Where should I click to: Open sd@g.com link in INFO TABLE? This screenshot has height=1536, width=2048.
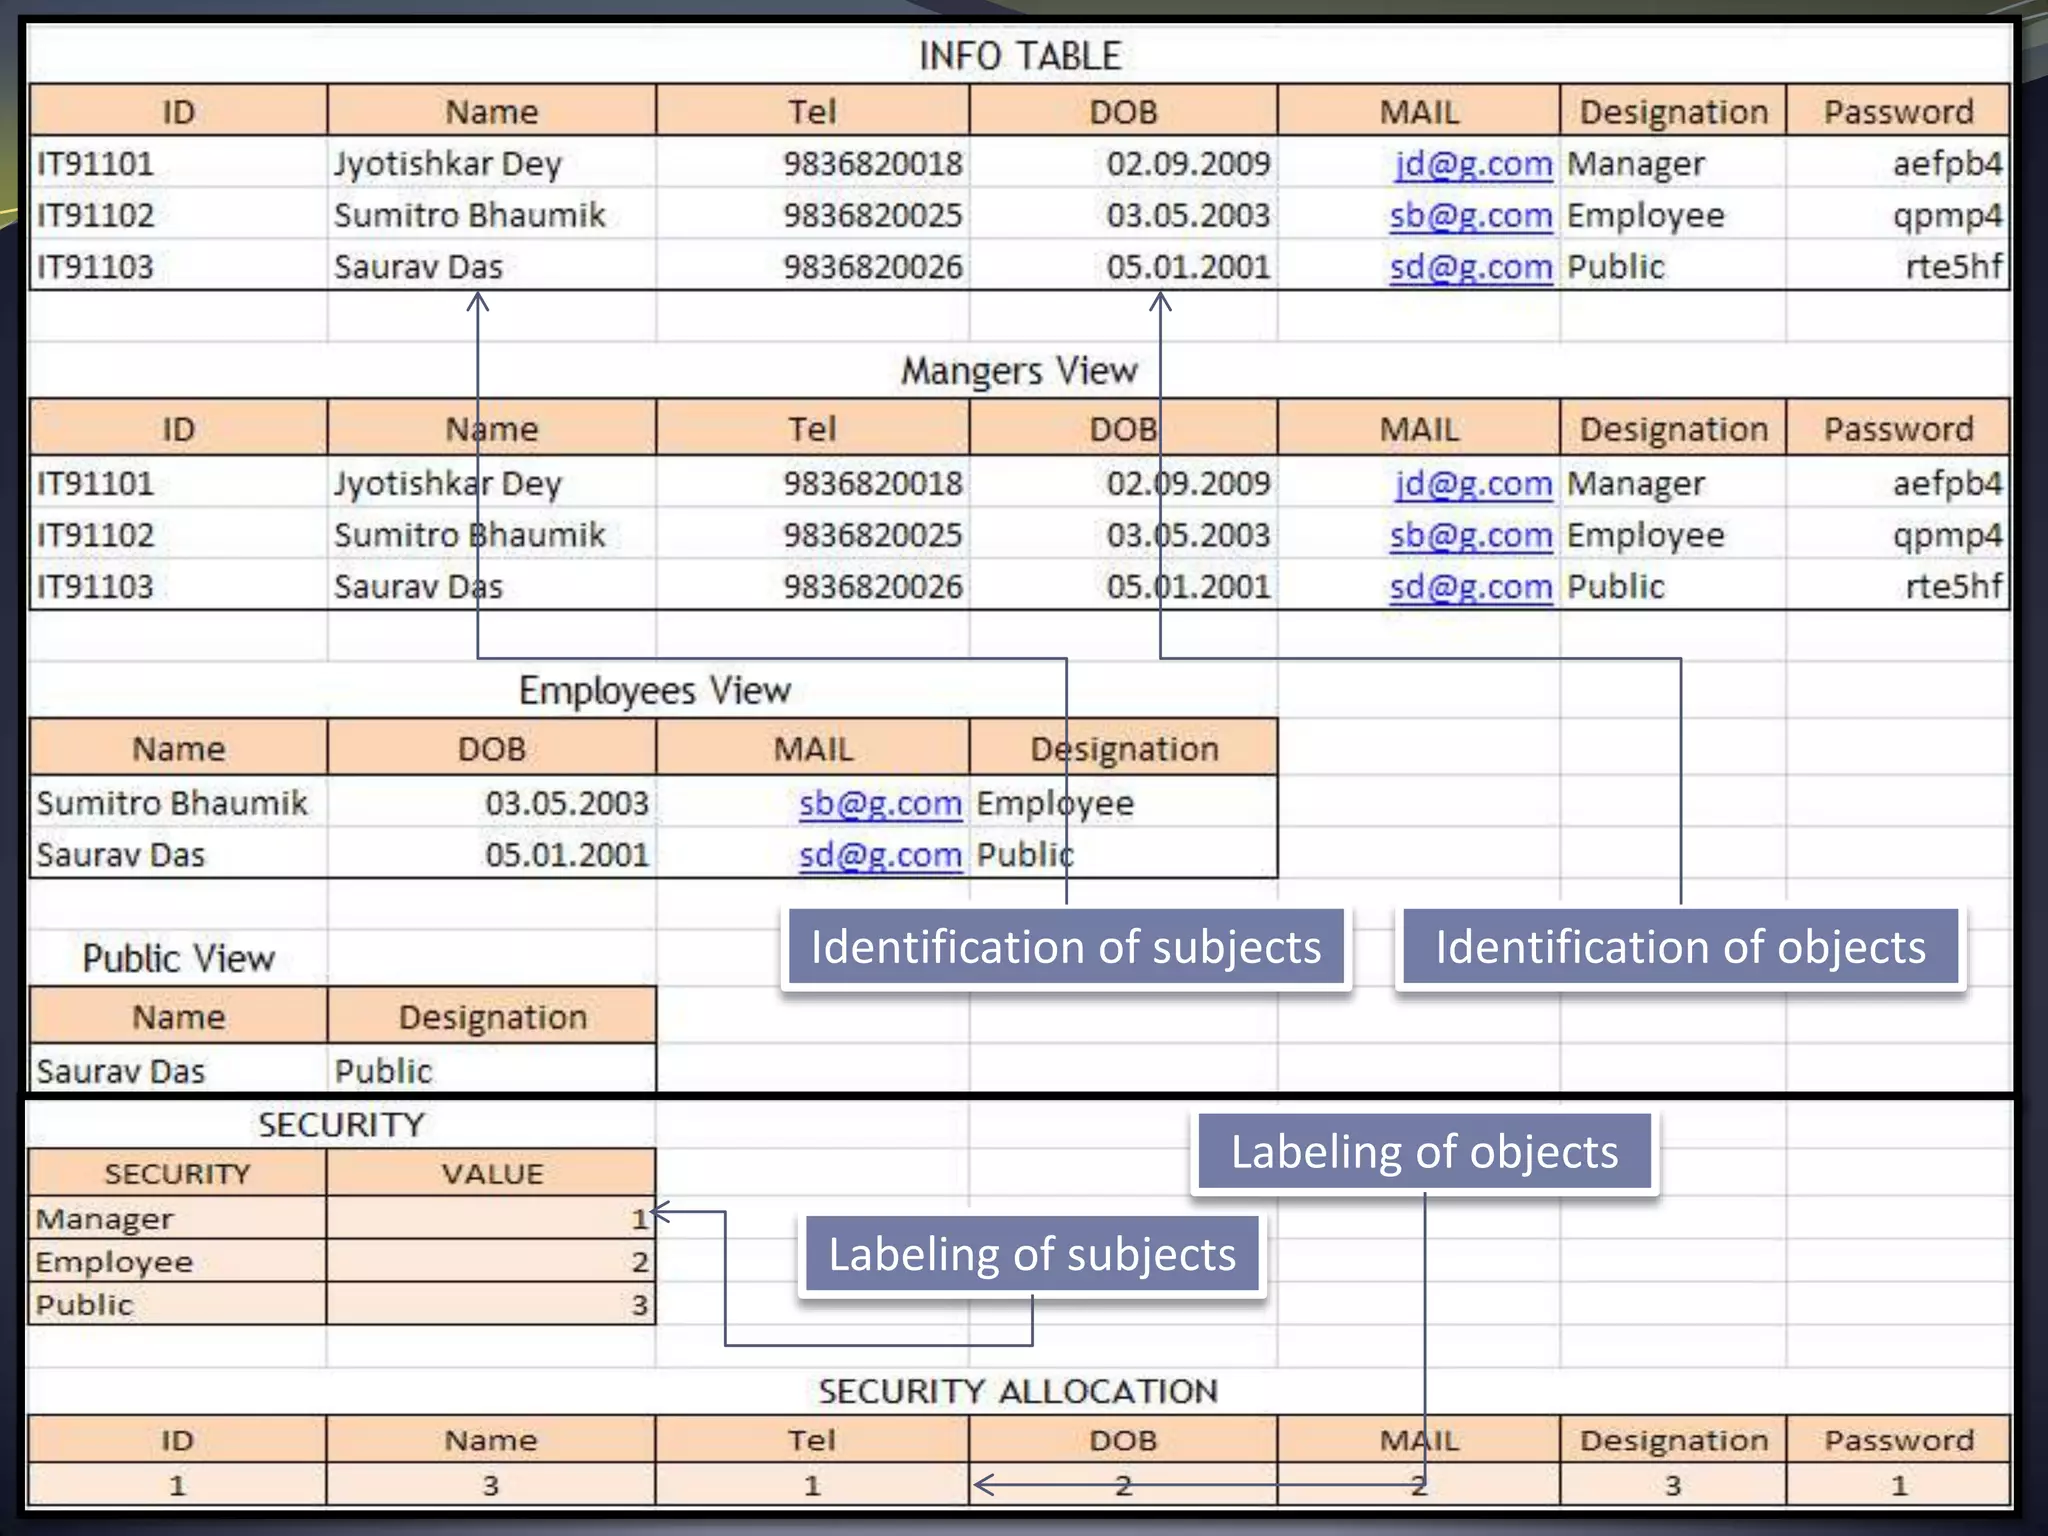[x=1471, y=268]
